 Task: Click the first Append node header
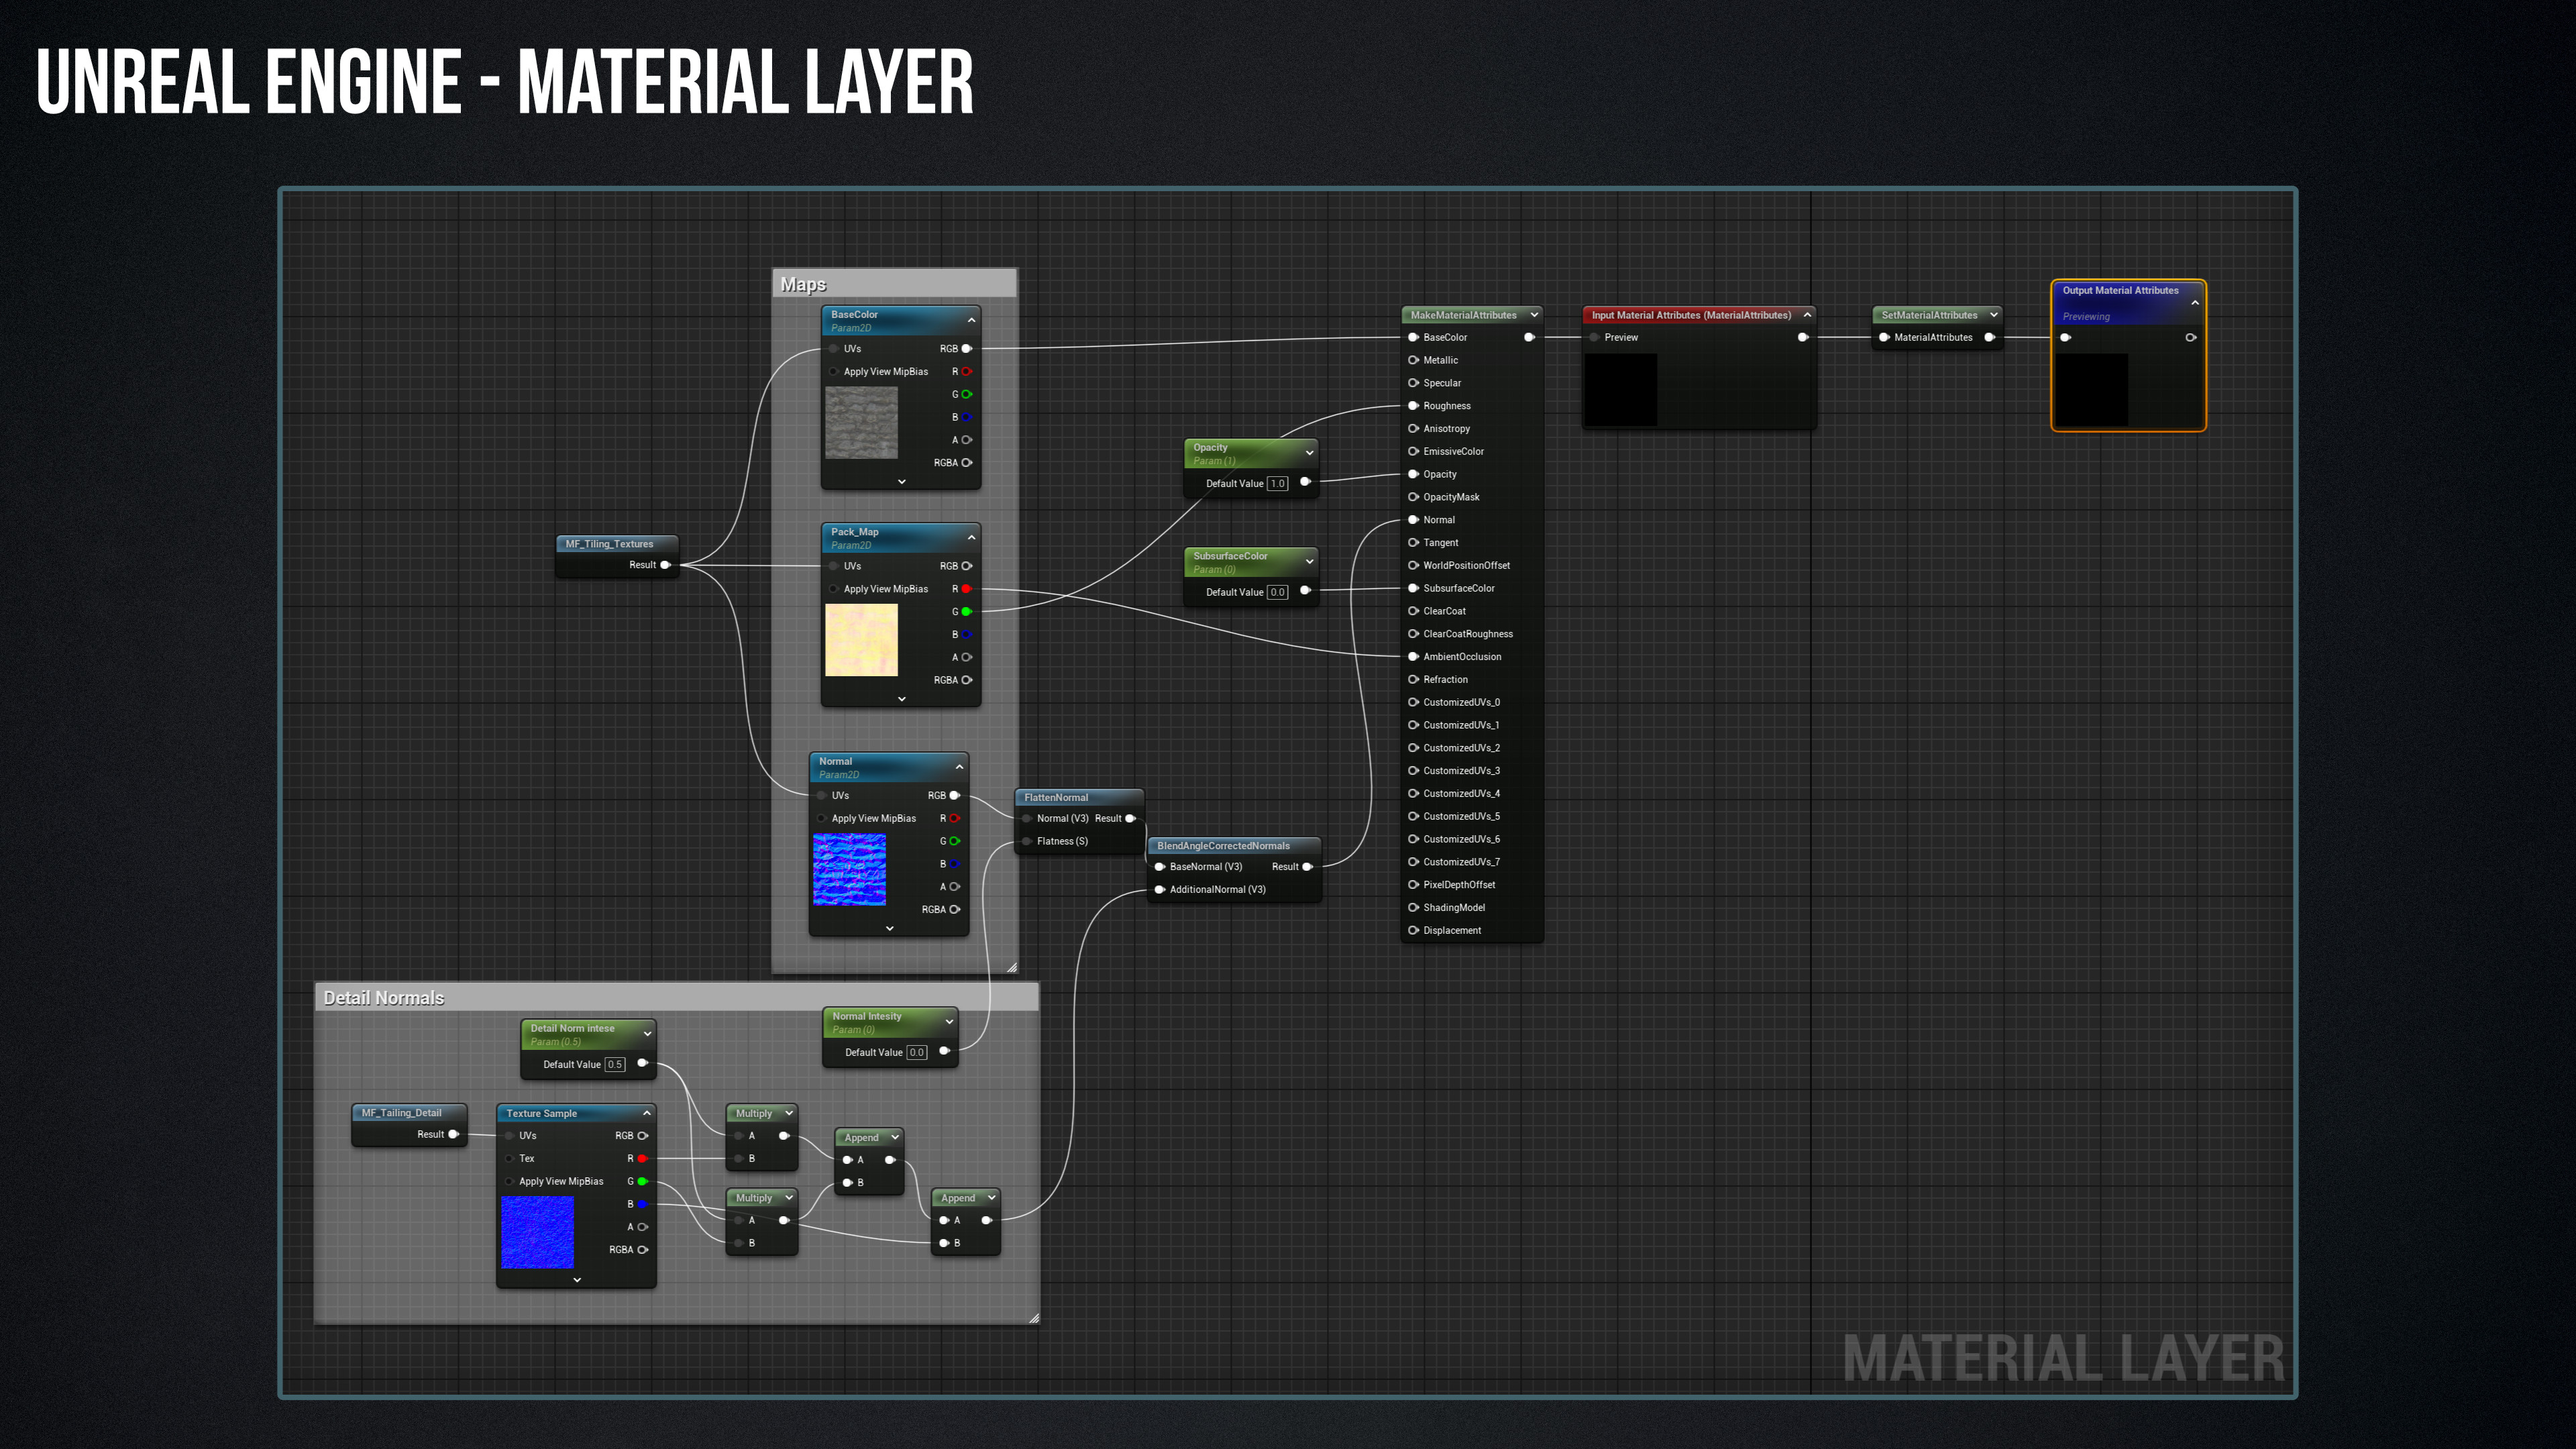pyautogui.click(x=868, y=1138)
